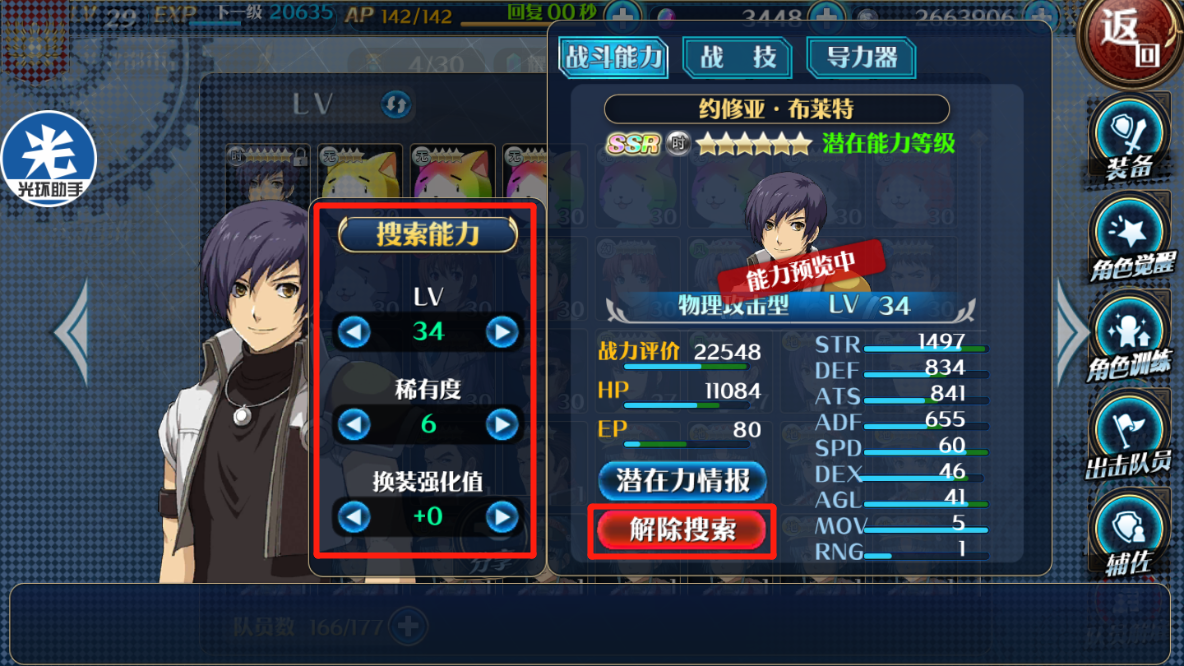Open the 出击队员 sortie members icon
1184x666 pixels.
click(1130, 438)
